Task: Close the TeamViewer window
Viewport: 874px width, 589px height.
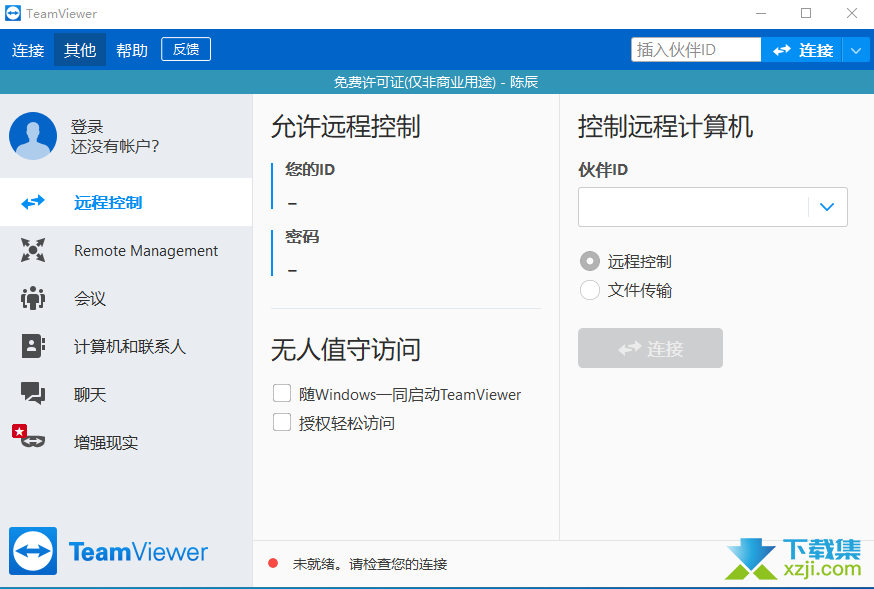Action: coord(852,13)
